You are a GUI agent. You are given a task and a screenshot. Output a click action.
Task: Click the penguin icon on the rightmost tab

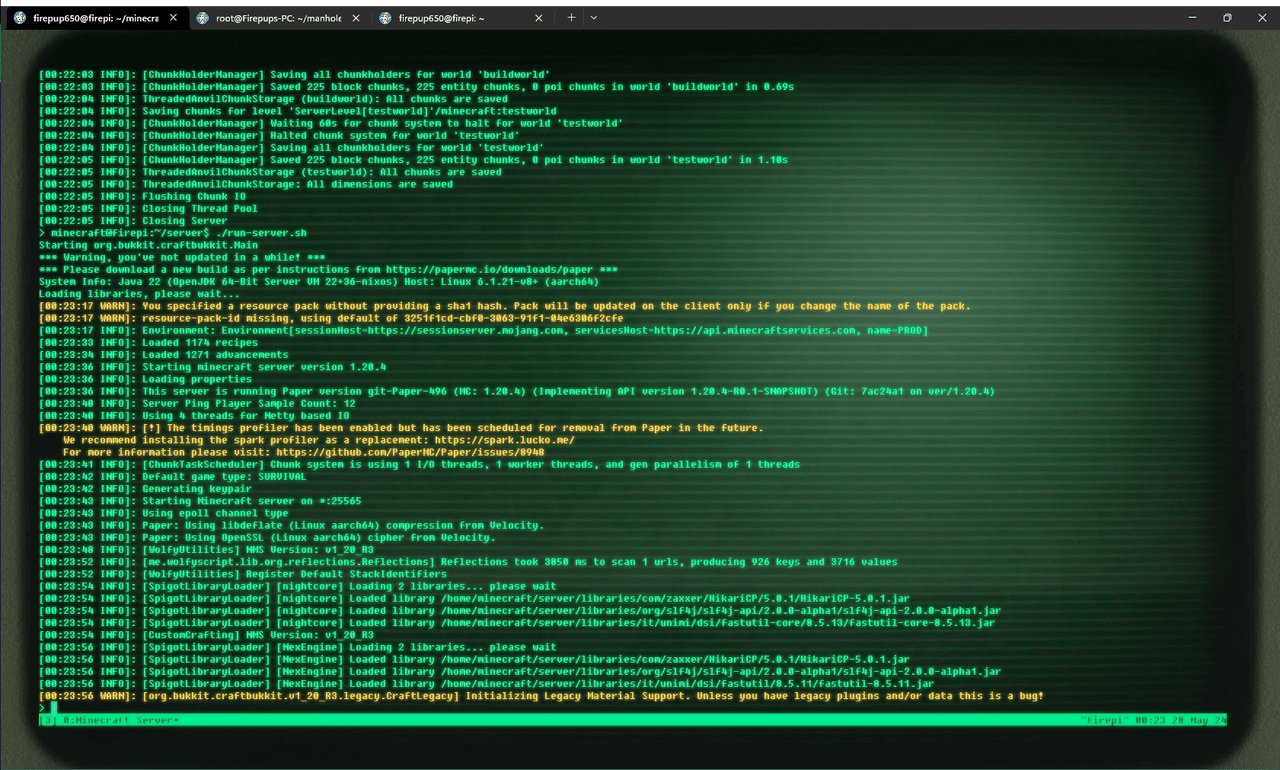[385, 18]
